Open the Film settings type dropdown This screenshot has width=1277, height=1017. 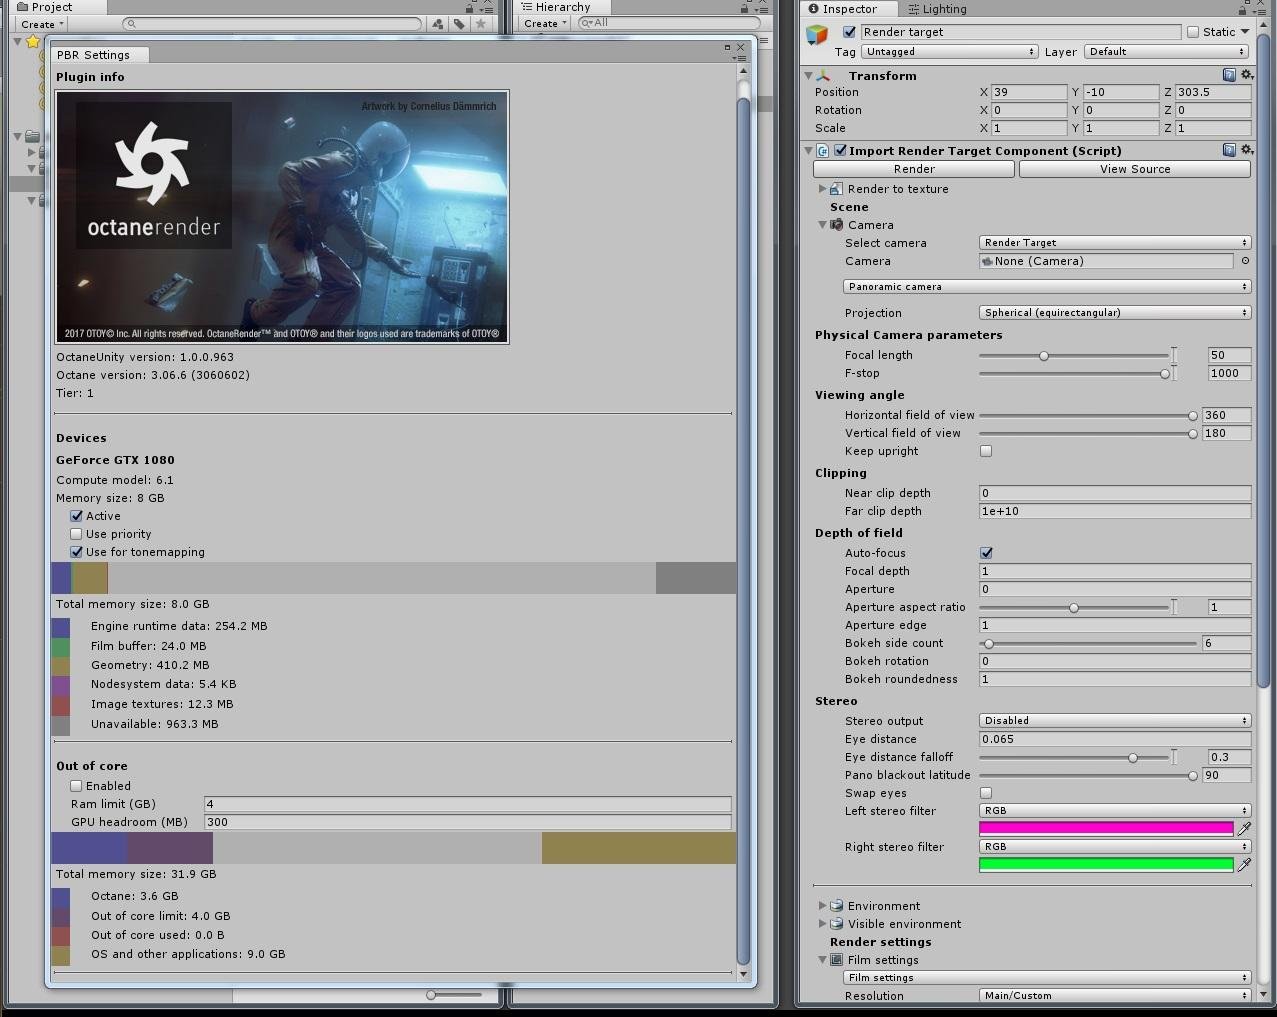point(1047,978)
